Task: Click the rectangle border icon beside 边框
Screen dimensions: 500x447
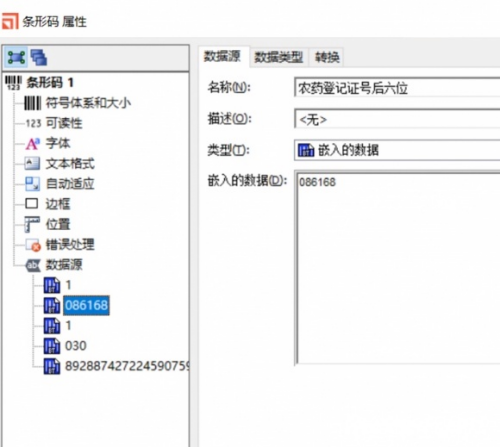Action: (x=32, y=204)
